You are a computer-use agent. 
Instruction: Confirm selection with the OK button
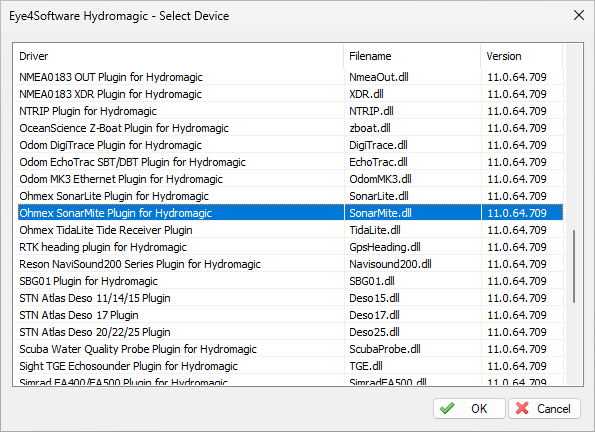point(469,408)
